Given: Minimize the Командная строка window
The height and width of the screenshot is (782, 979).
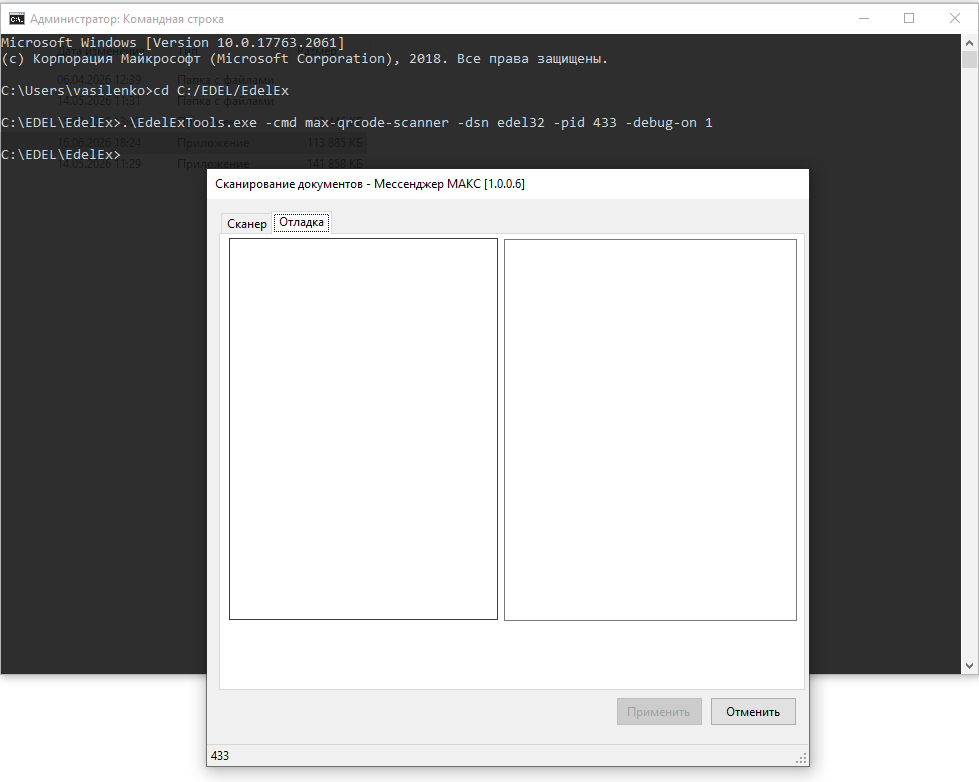Looking at the screenshot, I should click(x=864, y=19).
